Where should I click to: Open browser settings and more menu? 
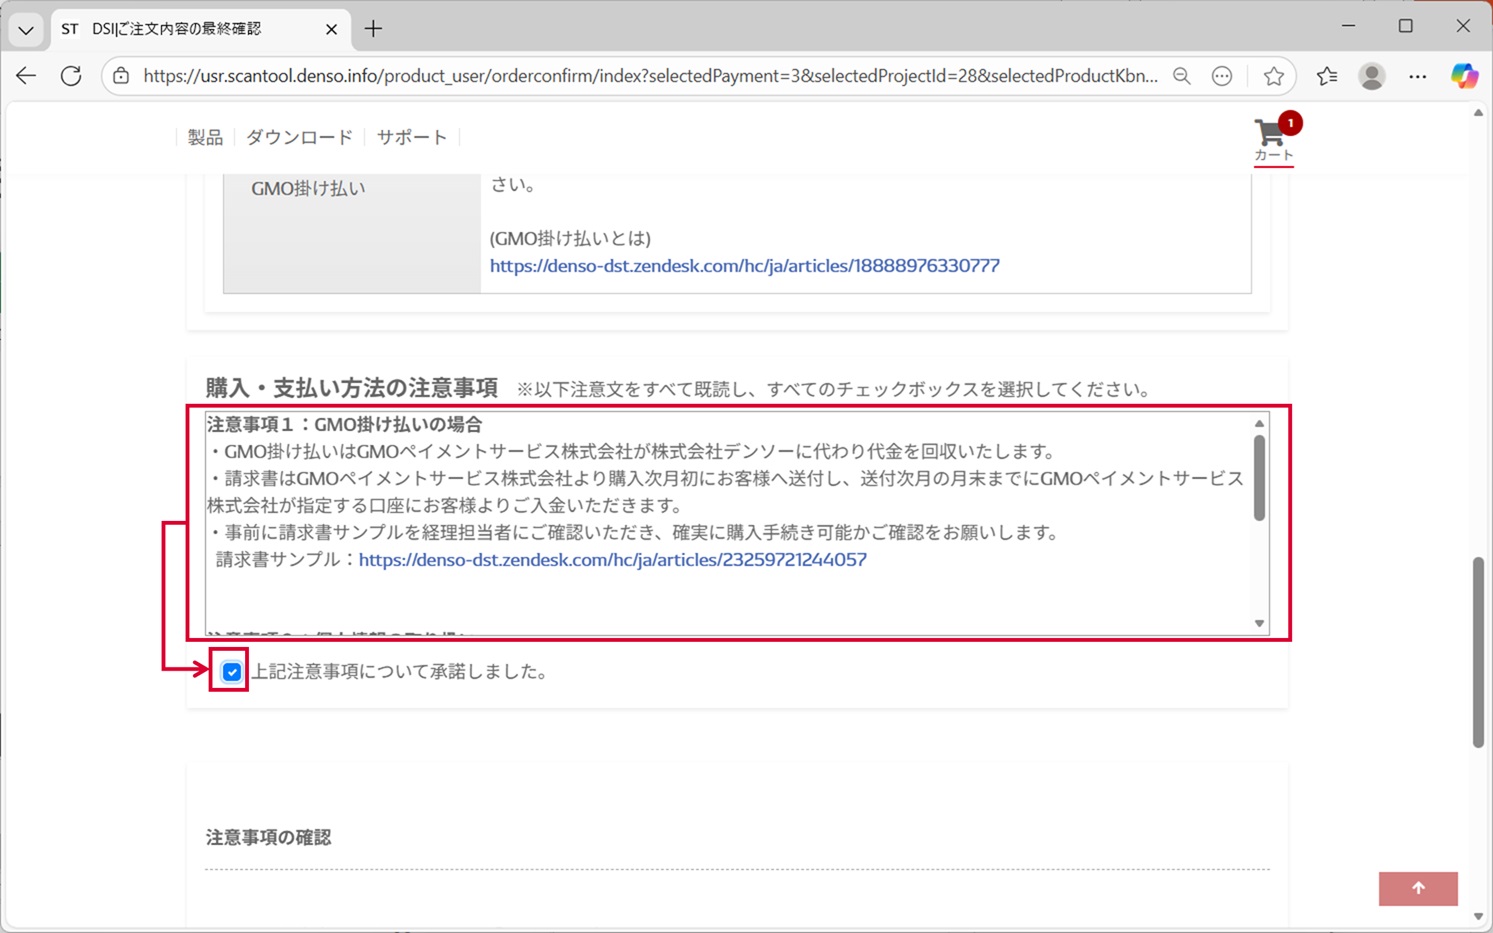(1417, 76)
